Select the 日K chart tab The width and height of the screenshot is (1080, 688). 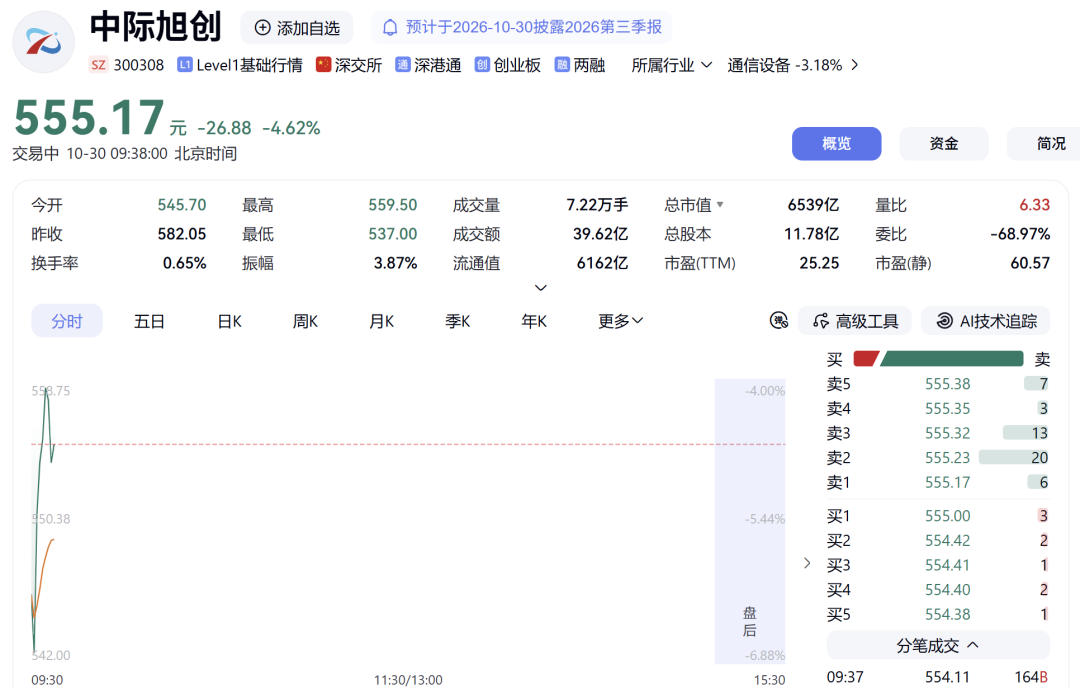point(229,321)
